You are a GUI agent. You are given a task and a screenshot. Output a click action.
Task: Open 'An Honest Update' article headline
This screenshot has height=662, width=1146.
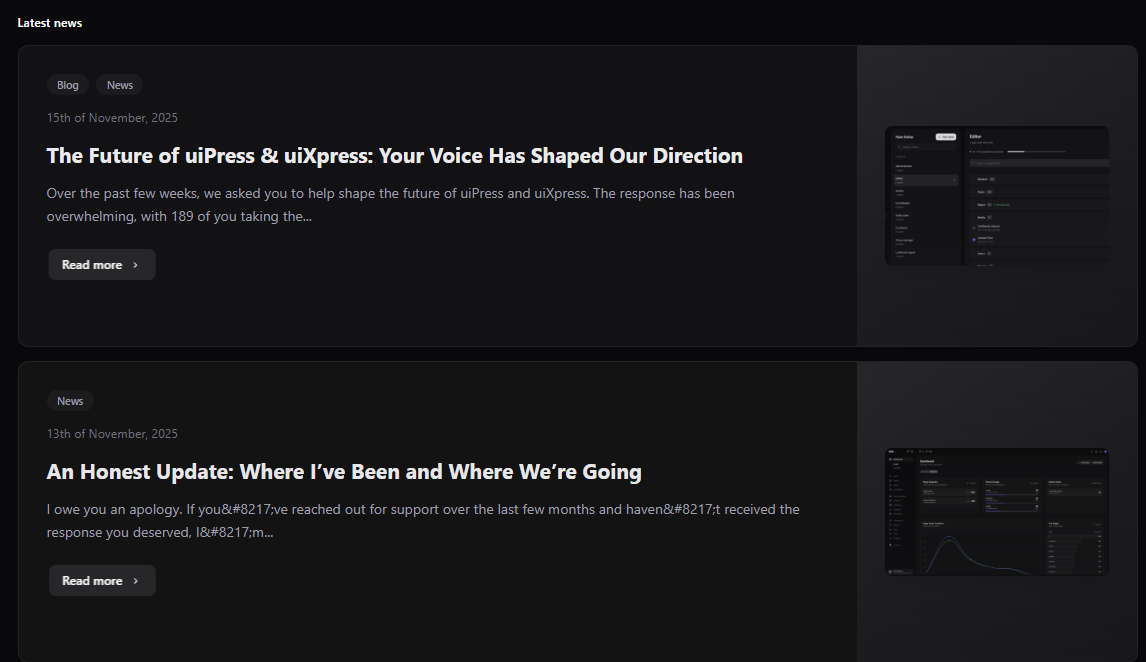(x=344, y=471)
